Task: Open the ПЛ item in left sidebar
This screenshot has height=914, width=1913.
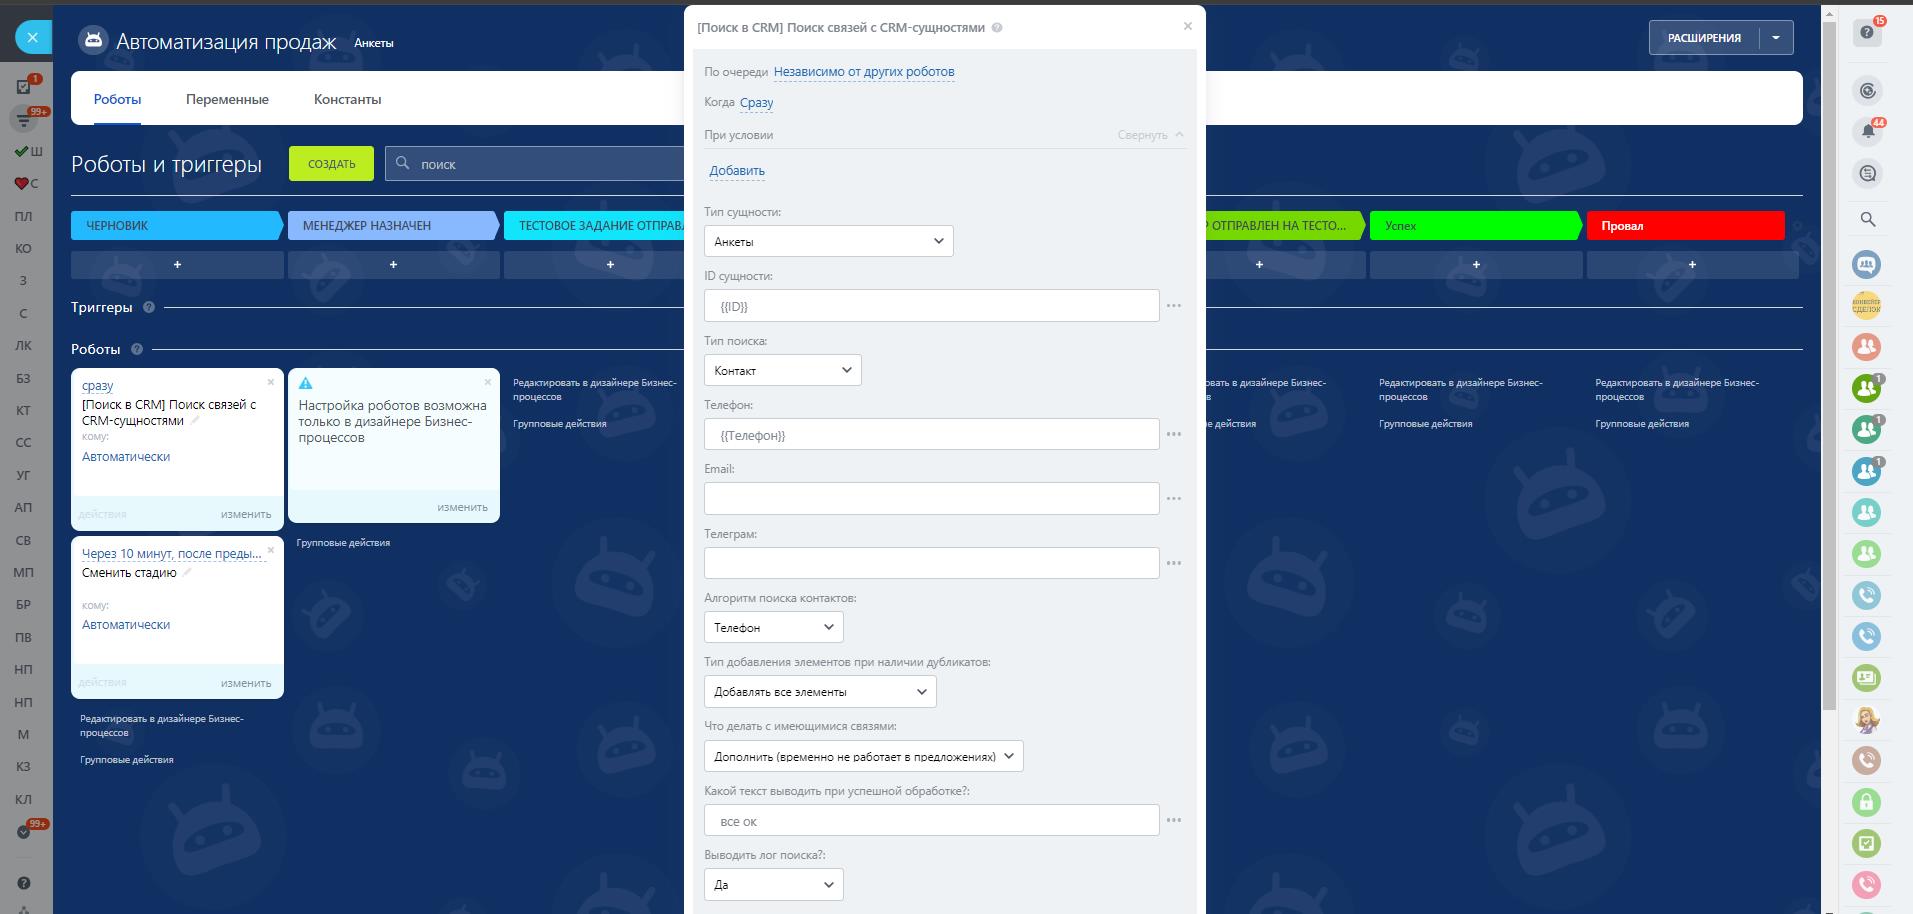Action: pos(24,216)
